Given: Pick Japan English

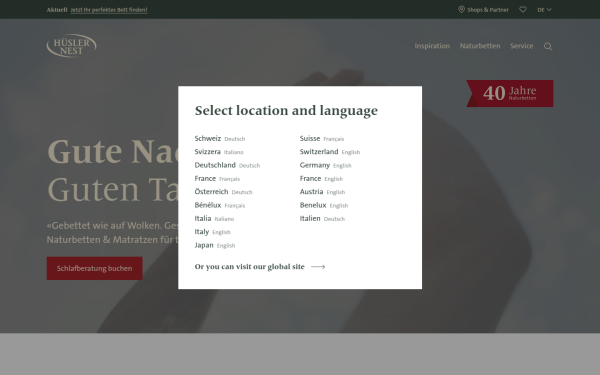Looking at the screenshot, I should pyautogui.click(x=215, y=245).
